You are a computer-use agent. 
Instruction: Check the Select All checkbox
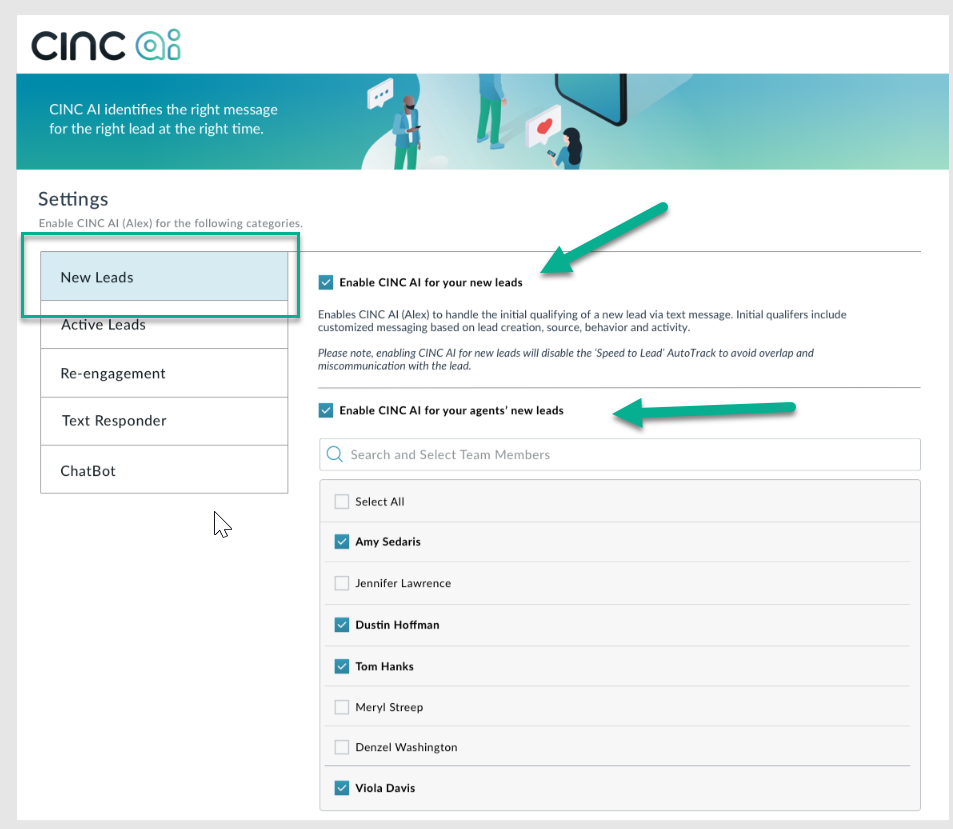[x=341, y=501]
